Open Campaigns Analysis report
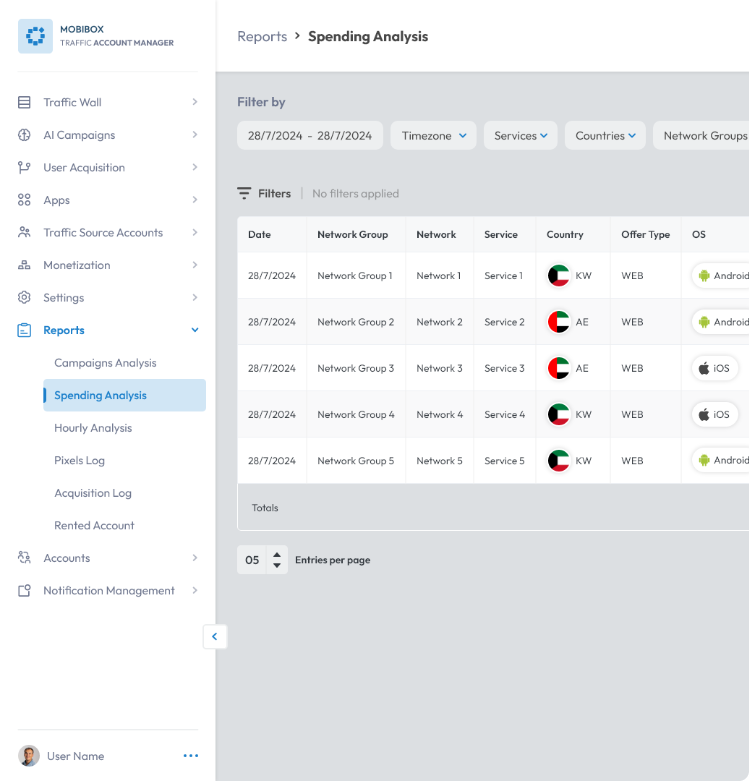This screenshot has height=781, width=749. [105, 363]
